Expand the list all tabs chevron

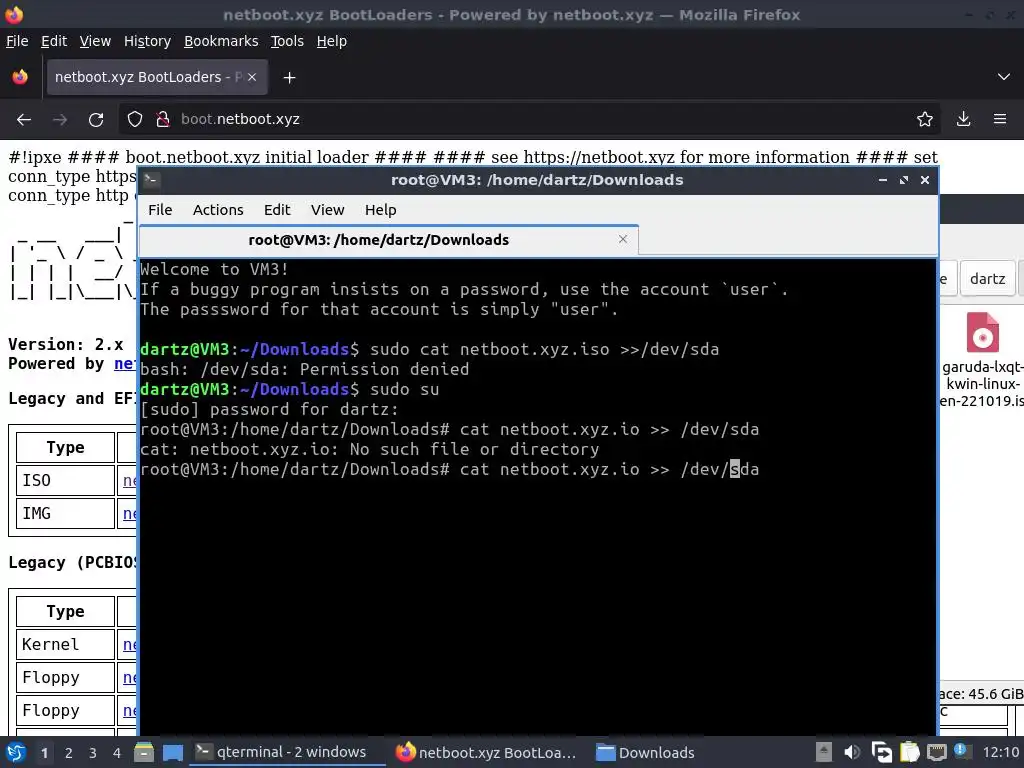click(1004, 77)
